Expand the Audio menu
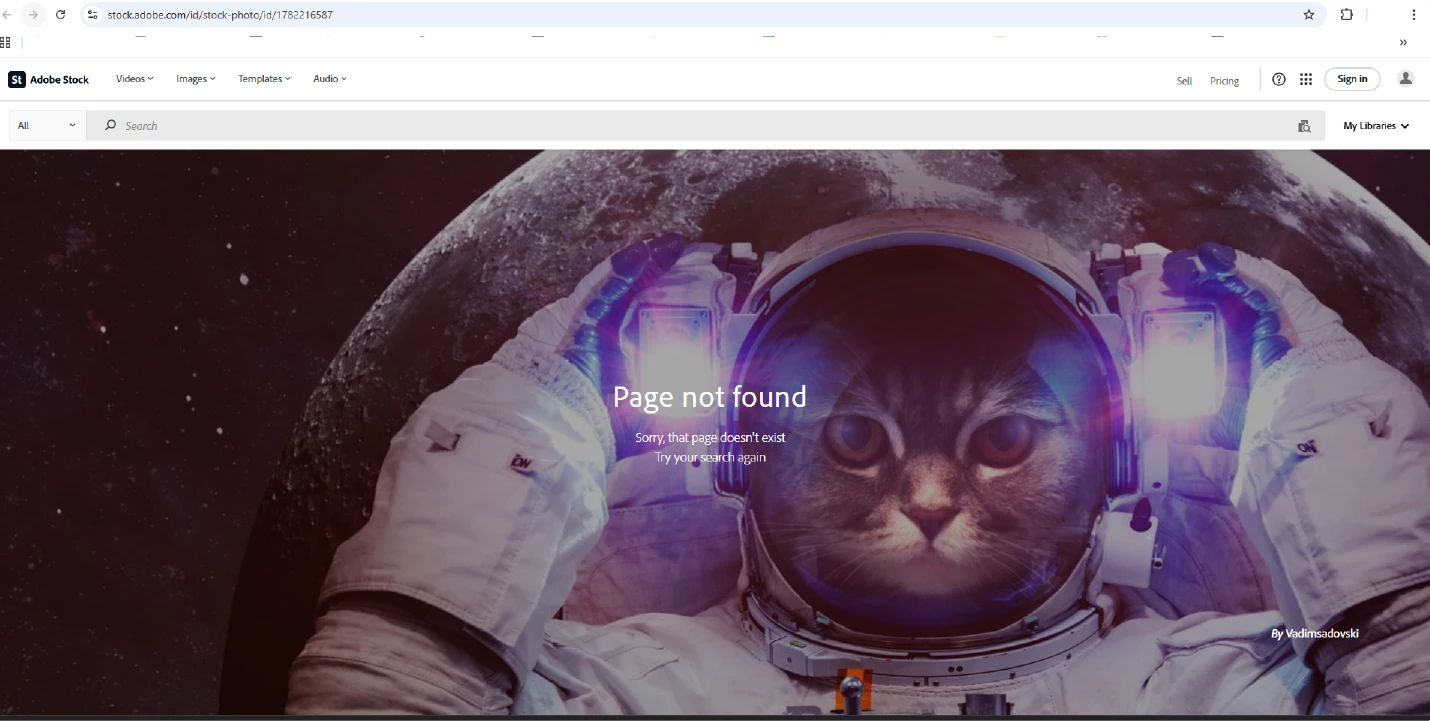The height and width of the screenshot is (721, 1430). 329,79
